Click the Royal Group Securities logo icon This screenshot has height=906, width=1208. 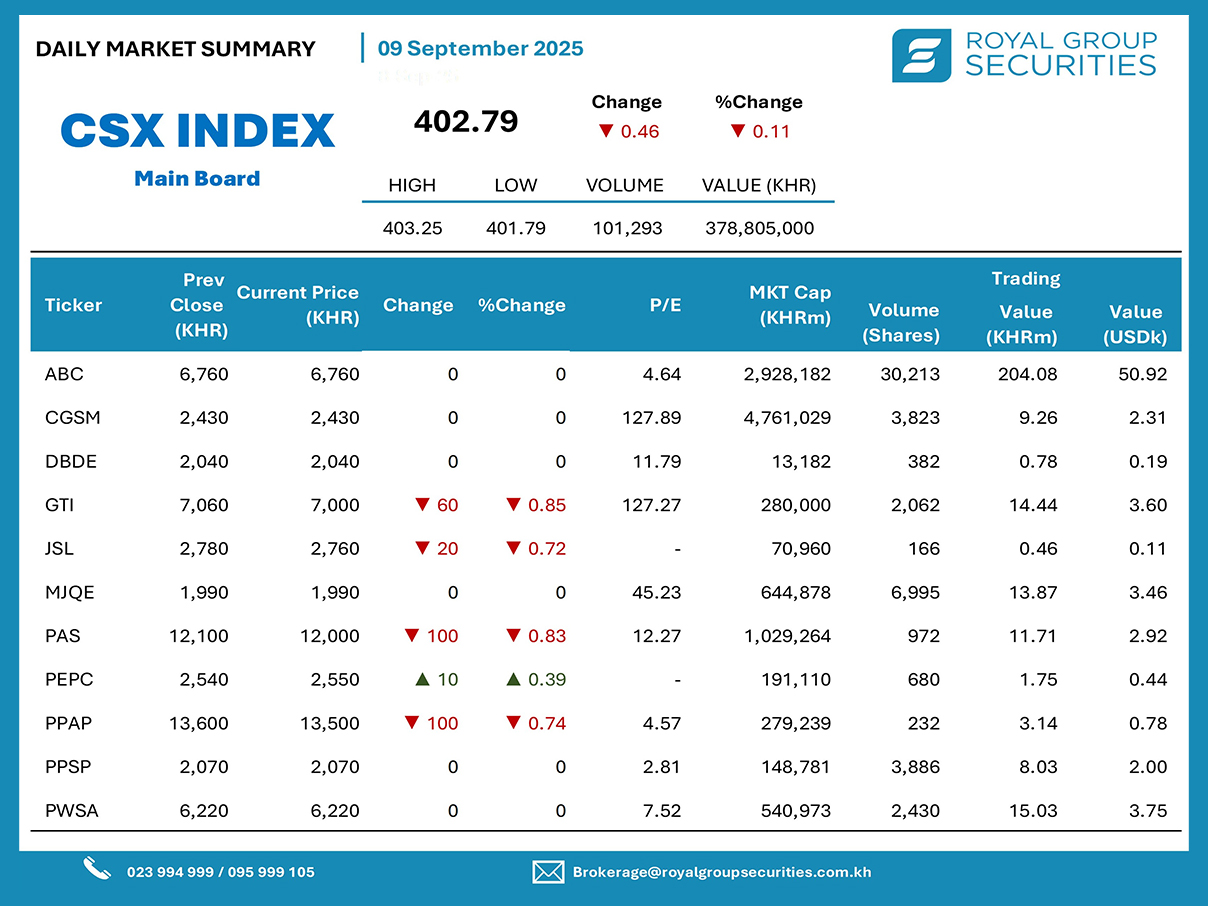point(921,55)
